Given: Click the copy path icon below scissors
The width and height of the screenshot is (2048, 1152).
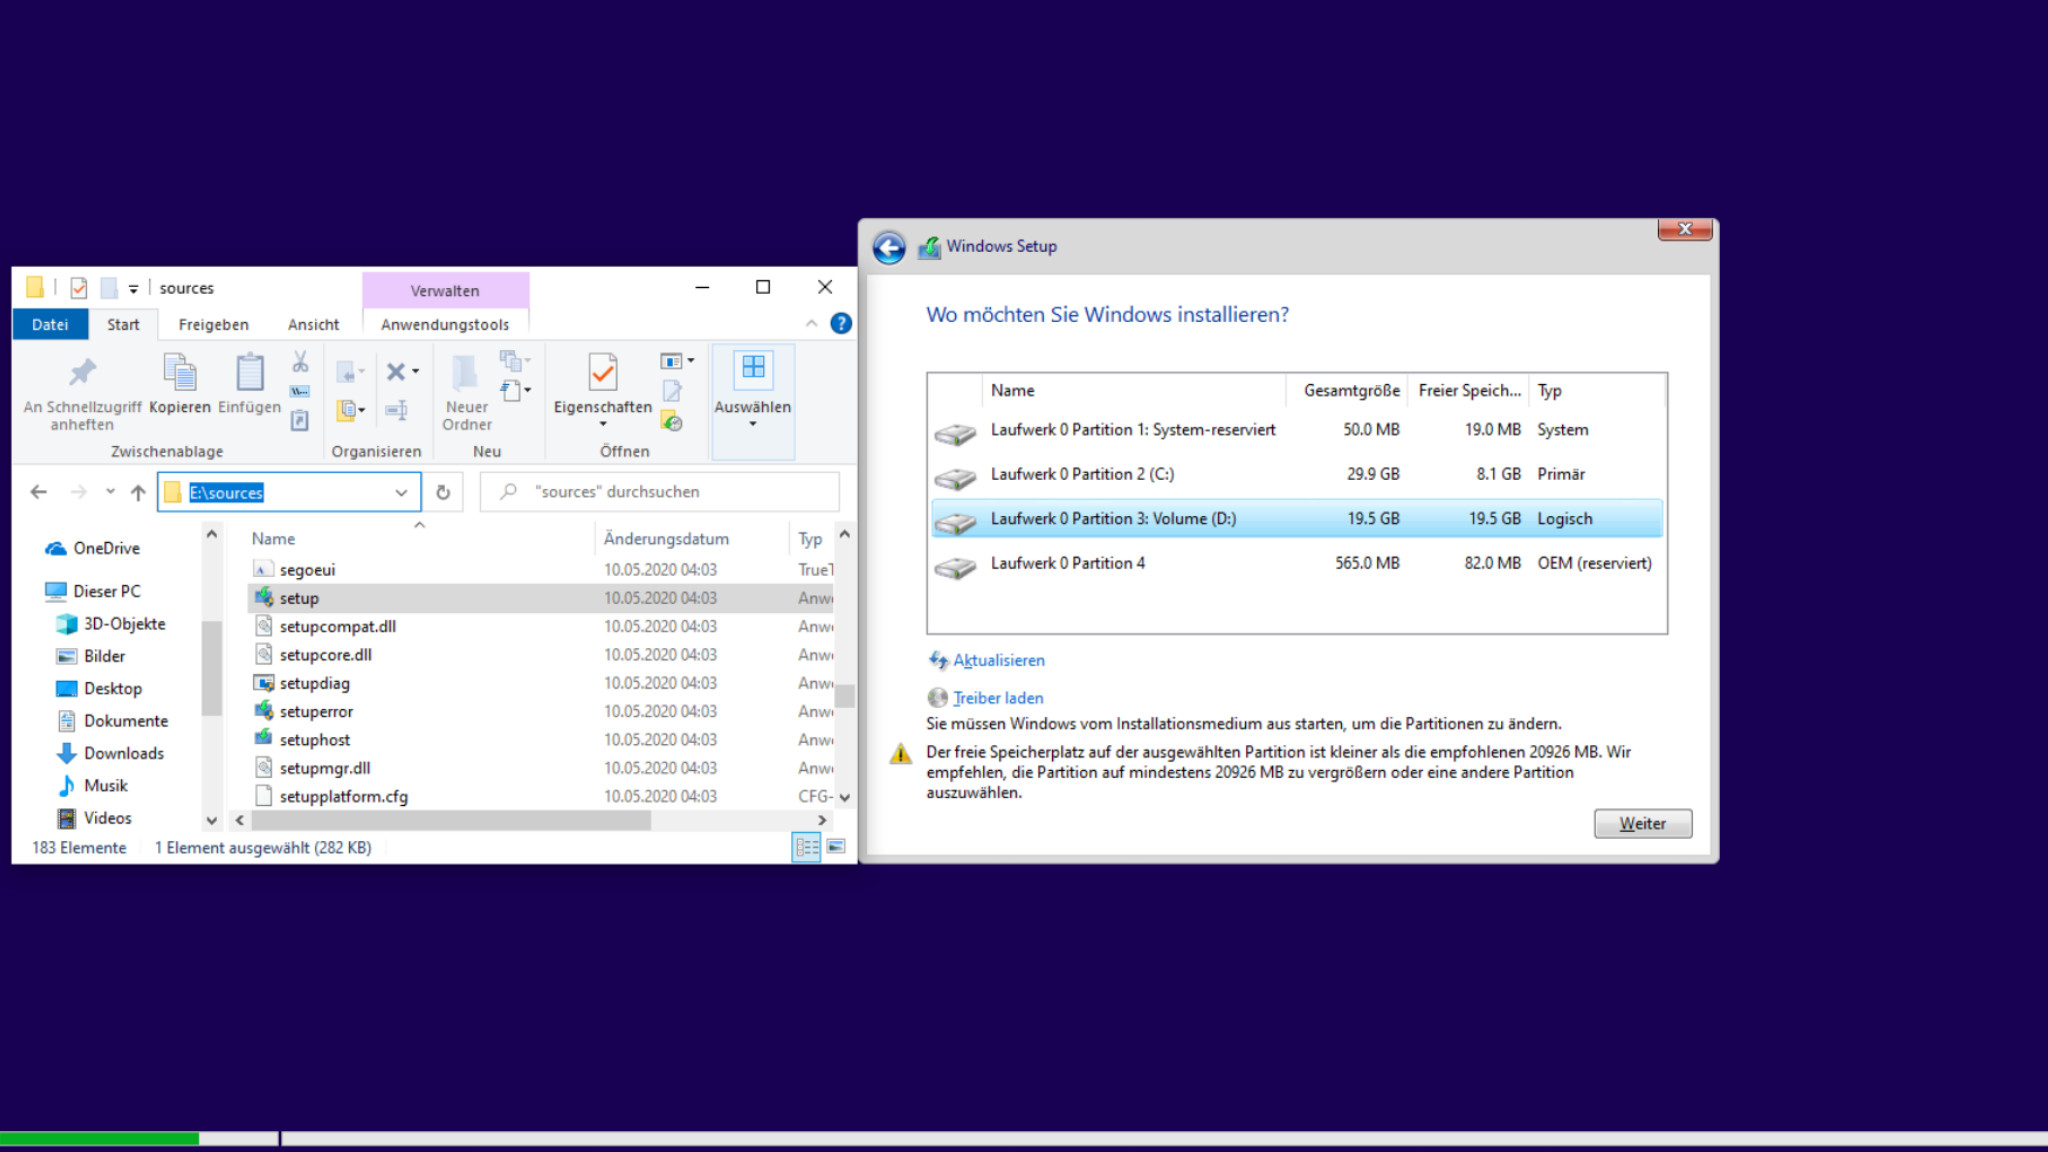Looking at the screenshot, I should 300,391.
